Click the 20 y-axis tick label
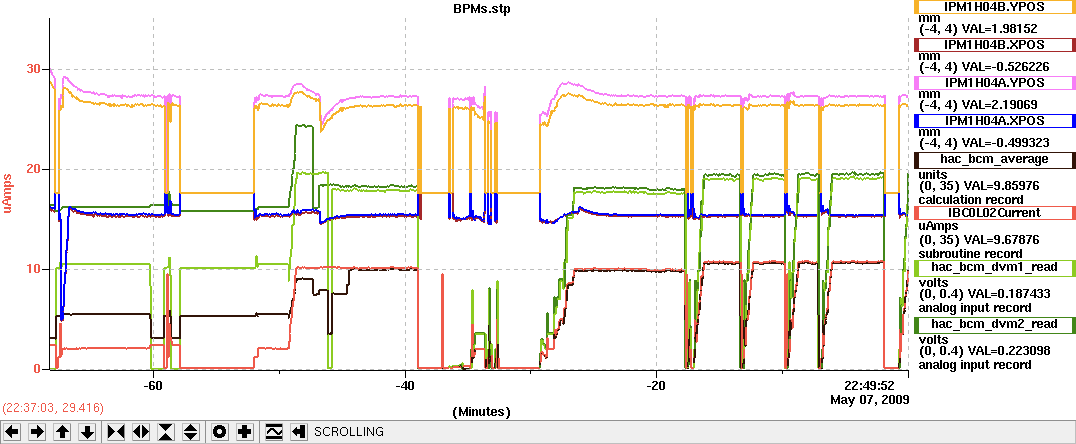The width and height of the screenshot is (1076, 444). [x=34, y=170]
